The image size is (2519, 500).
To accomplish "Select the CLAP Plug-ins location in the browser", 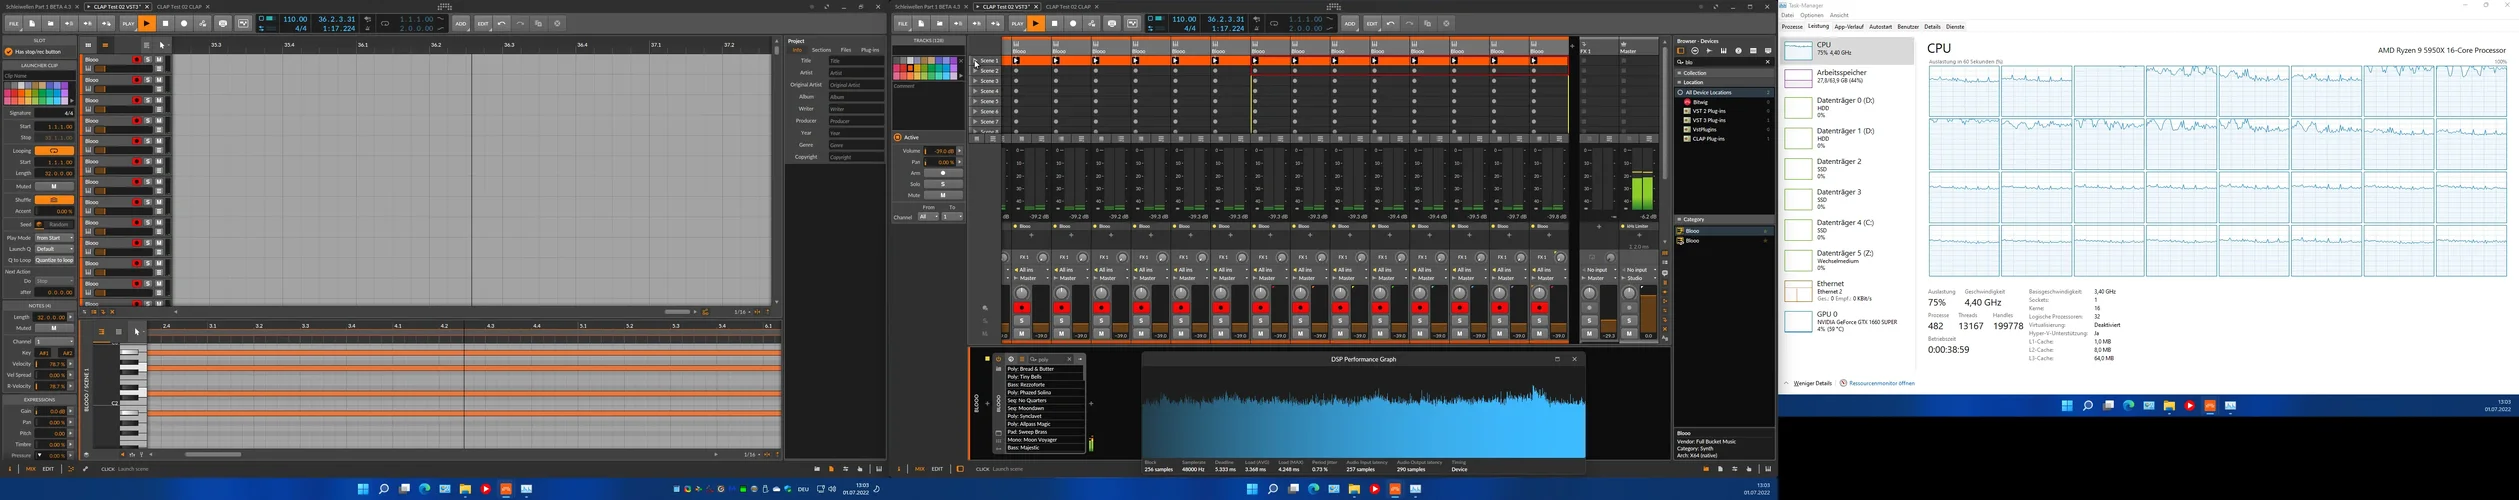I will pos(1725,139).
